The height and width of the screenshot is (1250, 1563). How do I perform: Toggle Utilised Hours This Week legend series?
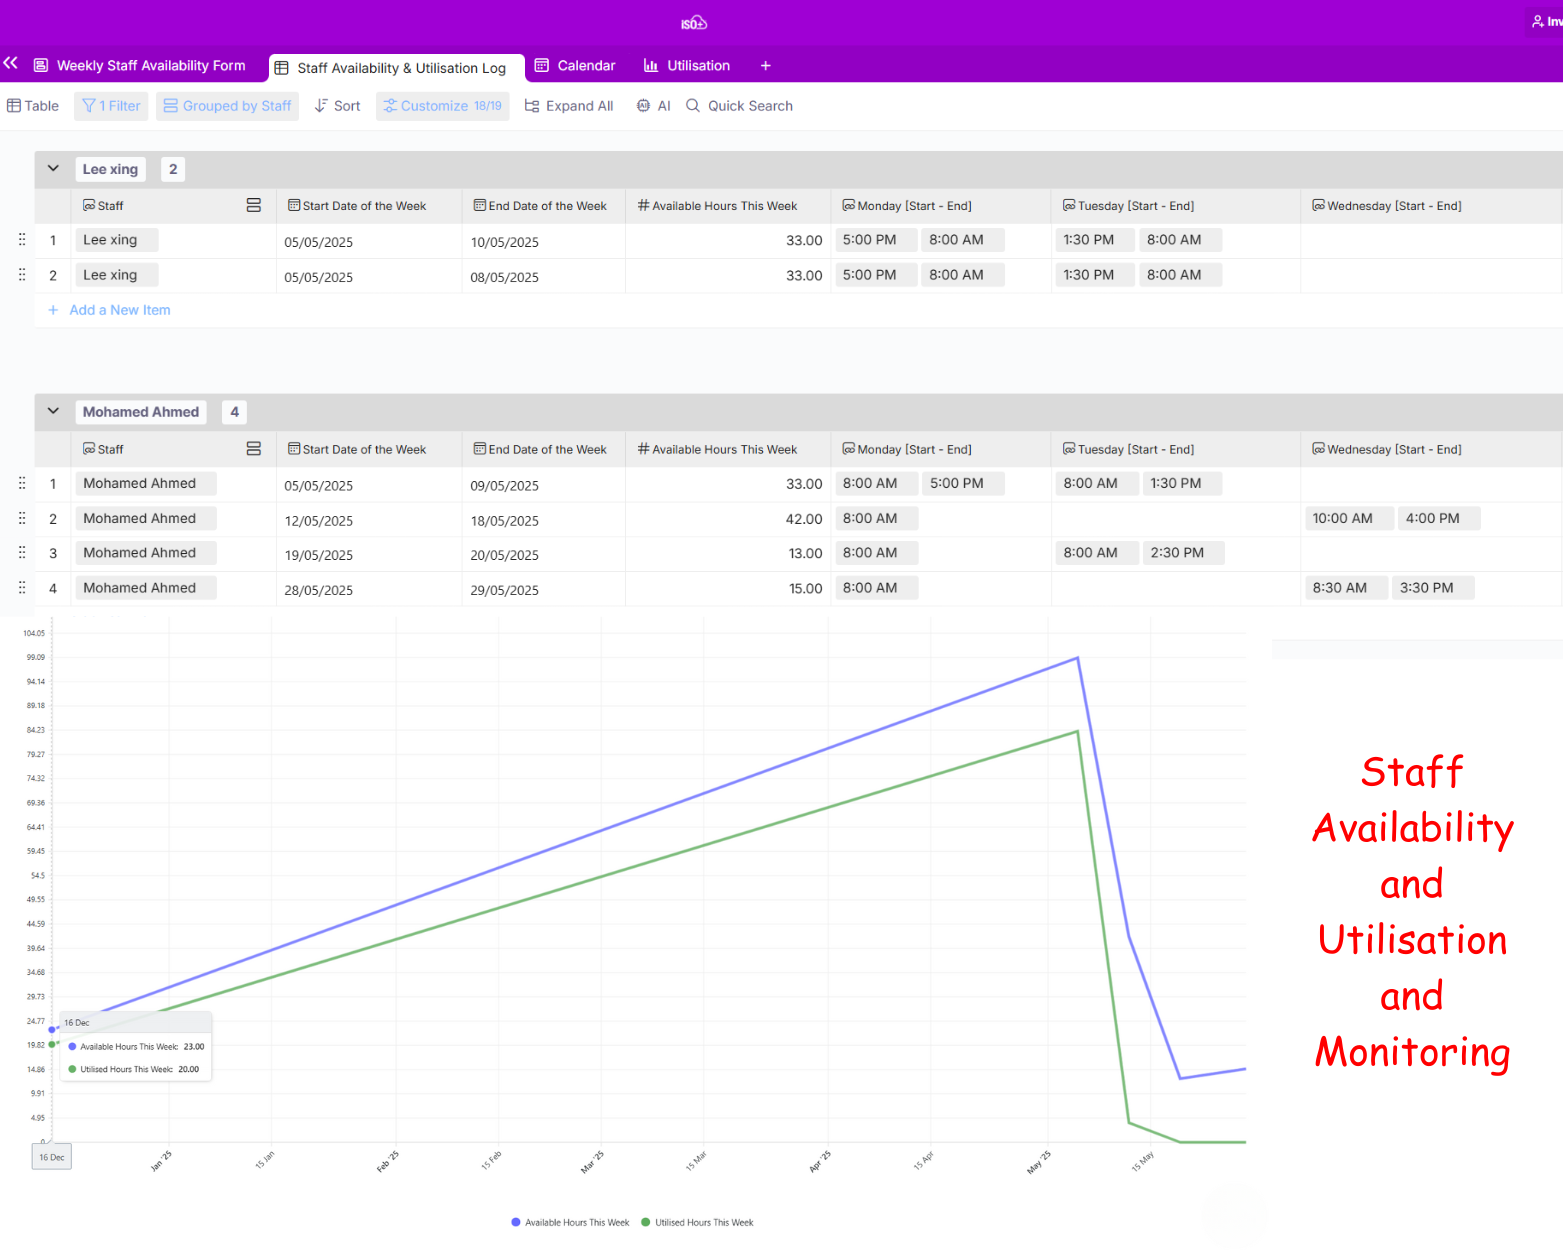point(698,1222)
